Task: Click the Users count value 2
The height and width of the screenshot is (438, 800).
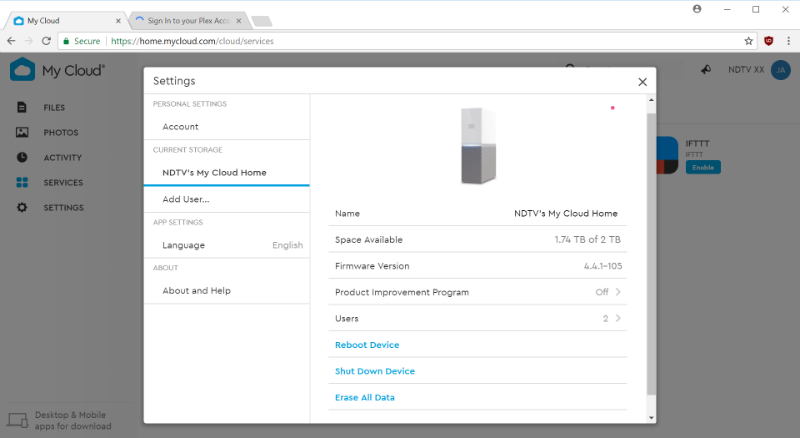Action: [x=605, y=319]
